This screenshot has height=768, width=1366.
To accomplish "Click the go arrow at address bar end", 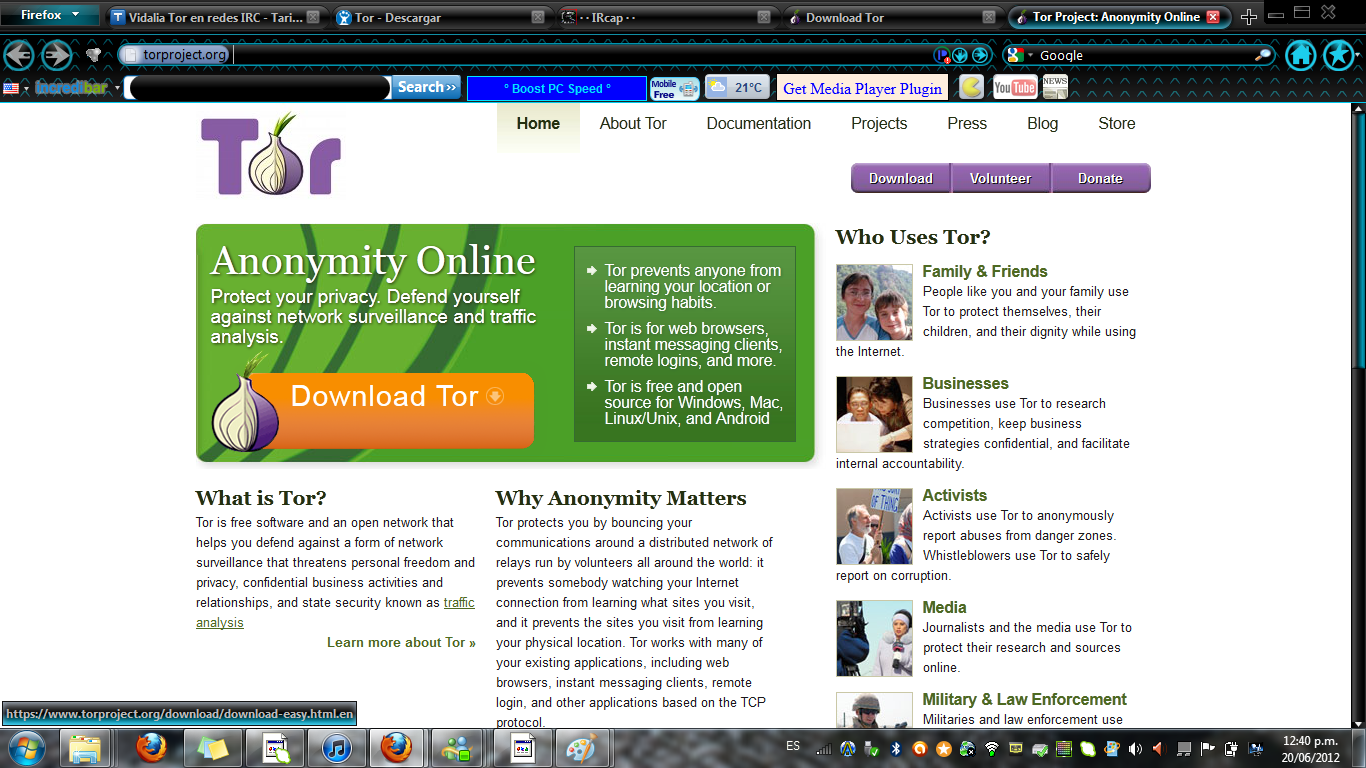I will click(980, 55).
